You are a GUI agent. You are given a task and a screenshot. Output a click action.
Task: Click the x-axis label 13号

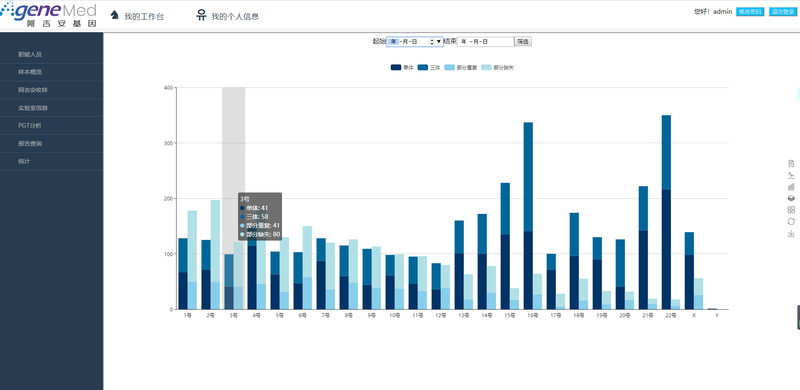[464, 316]
